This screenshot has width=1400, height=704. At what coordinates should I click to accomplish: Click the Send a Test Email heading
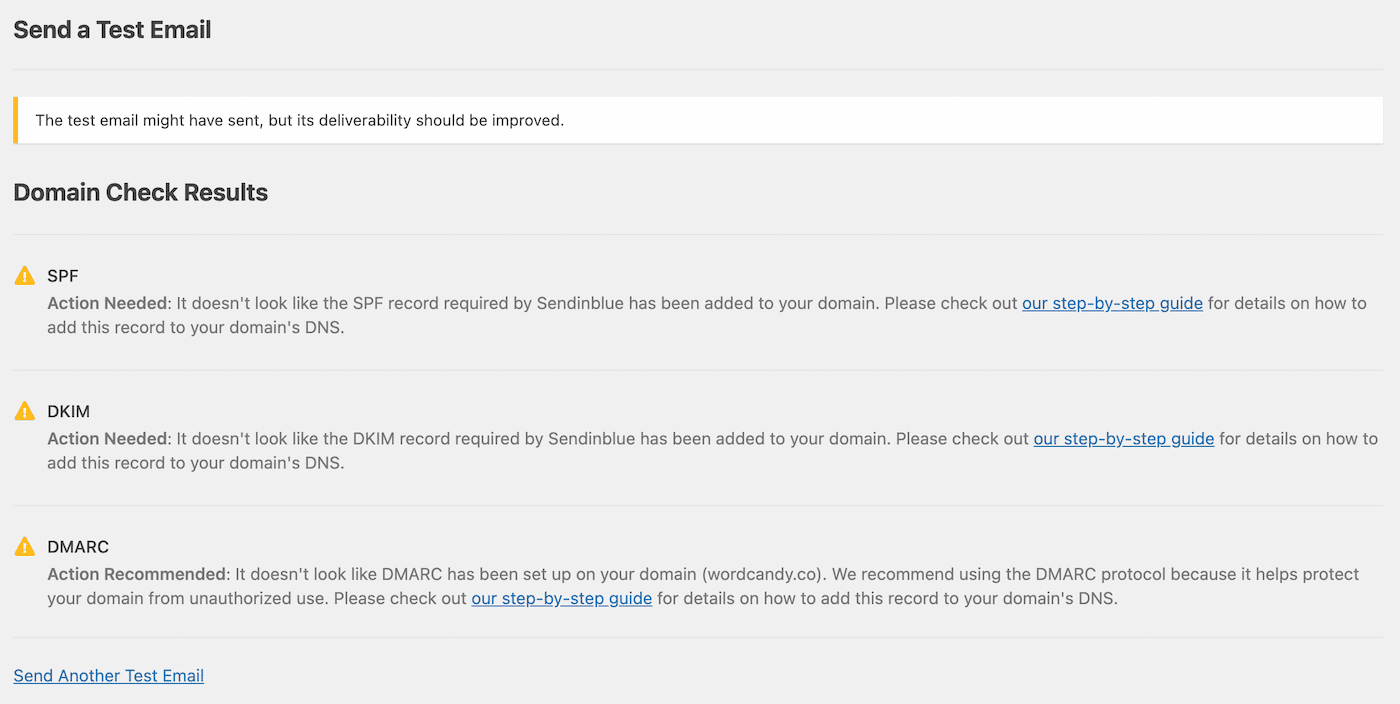(x=111, y=30)
